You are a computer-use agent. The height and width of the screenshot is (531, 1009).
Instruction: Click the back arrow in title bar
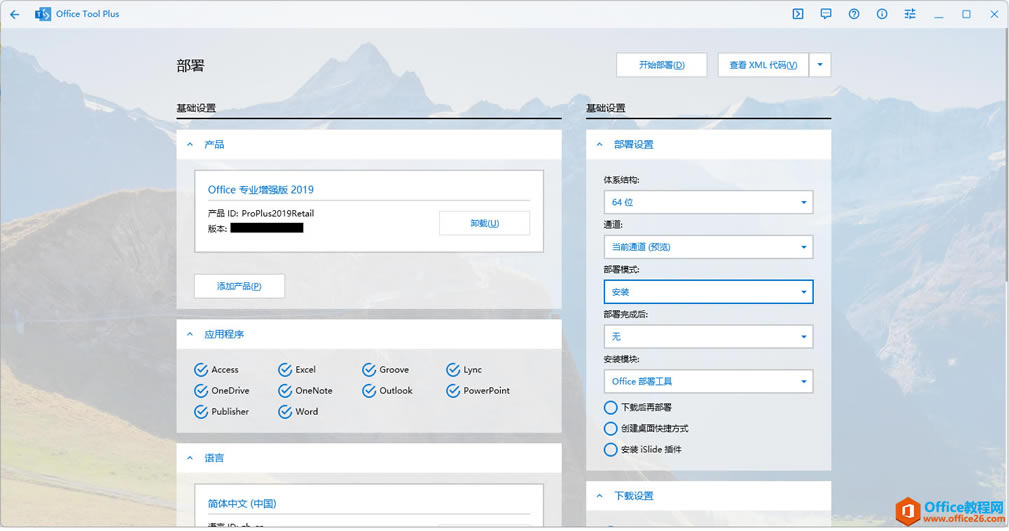[14, 14]
